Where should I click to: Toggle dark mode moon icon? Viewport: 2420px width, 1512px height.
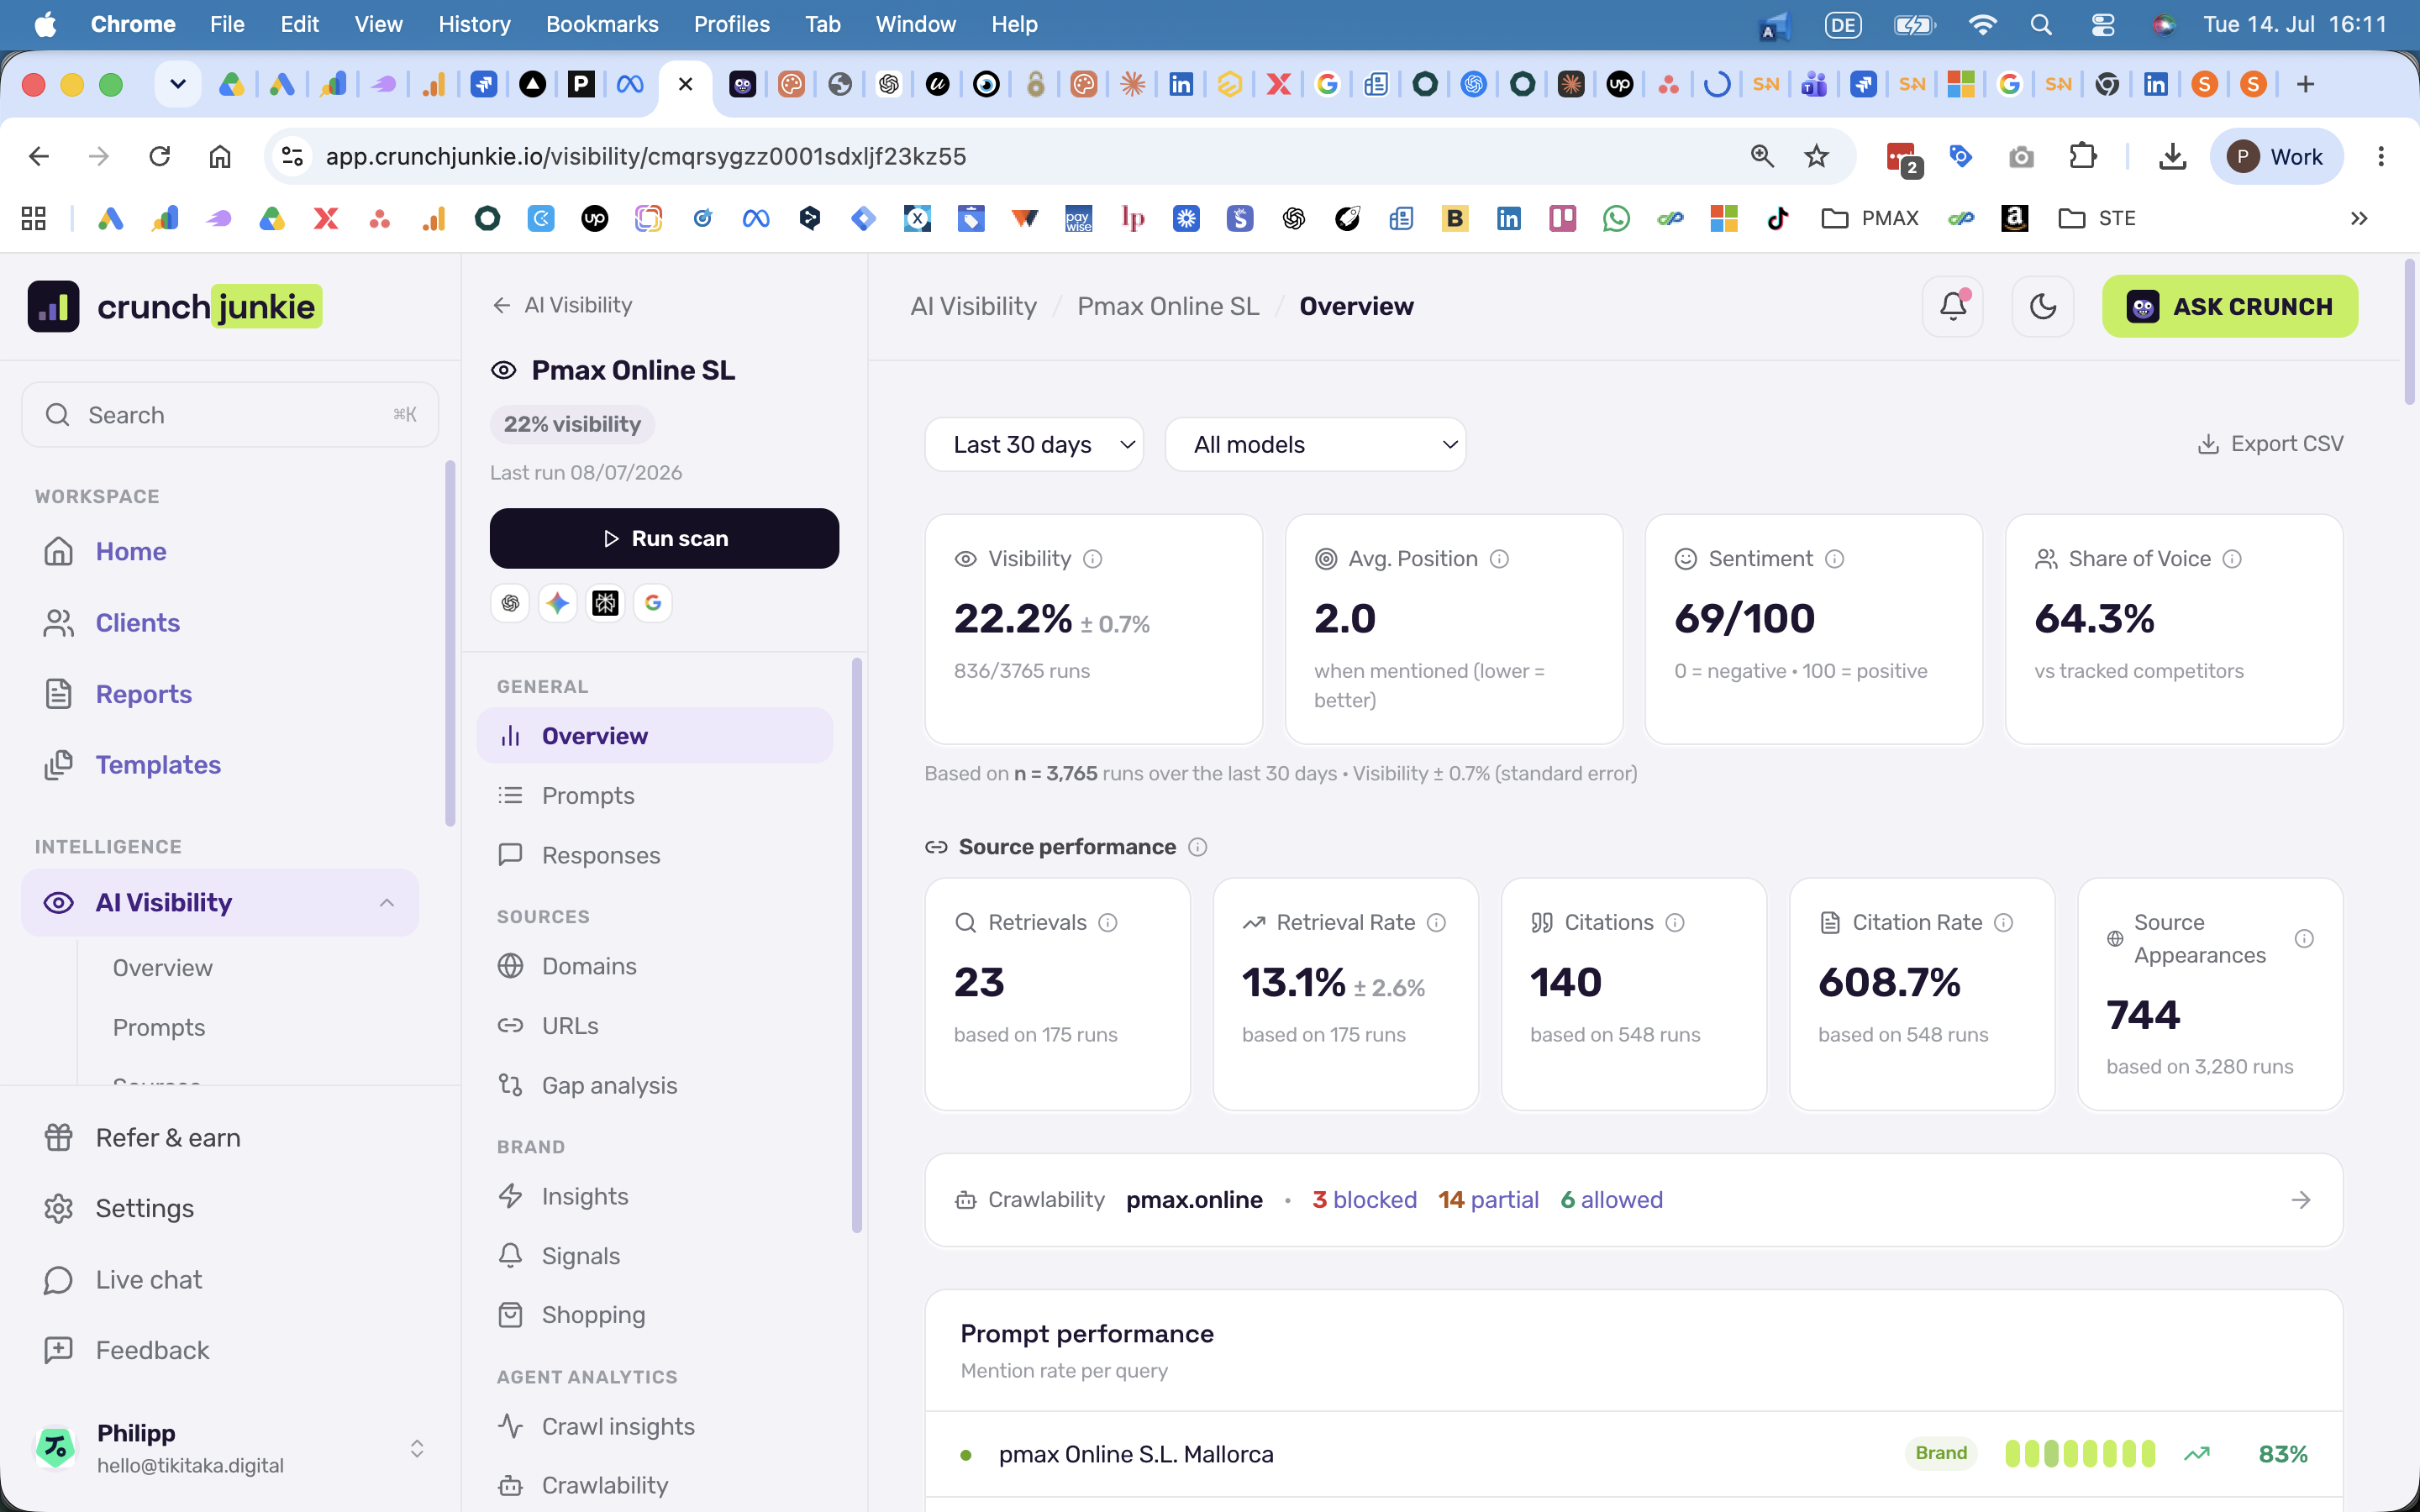coord(2042,306)
